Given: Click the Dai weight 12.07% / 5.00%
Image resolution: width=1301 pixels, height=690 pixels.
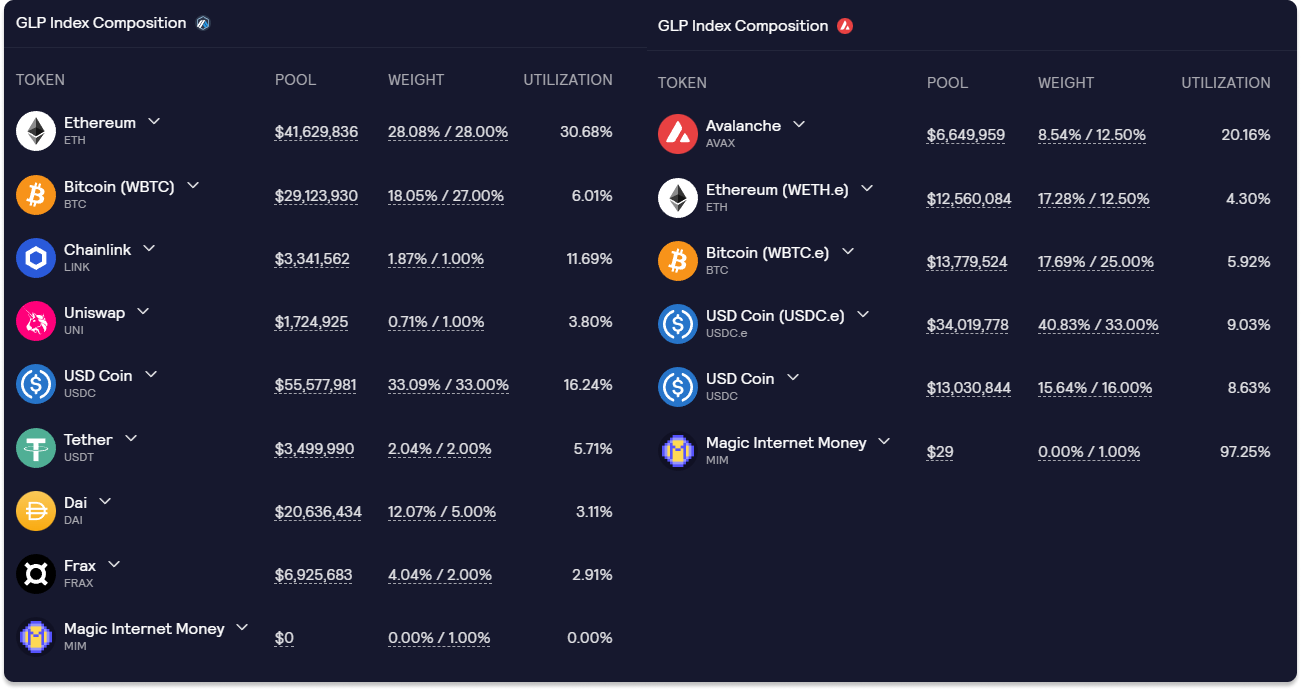Looking at the screenshot, I should pos(442,512).
